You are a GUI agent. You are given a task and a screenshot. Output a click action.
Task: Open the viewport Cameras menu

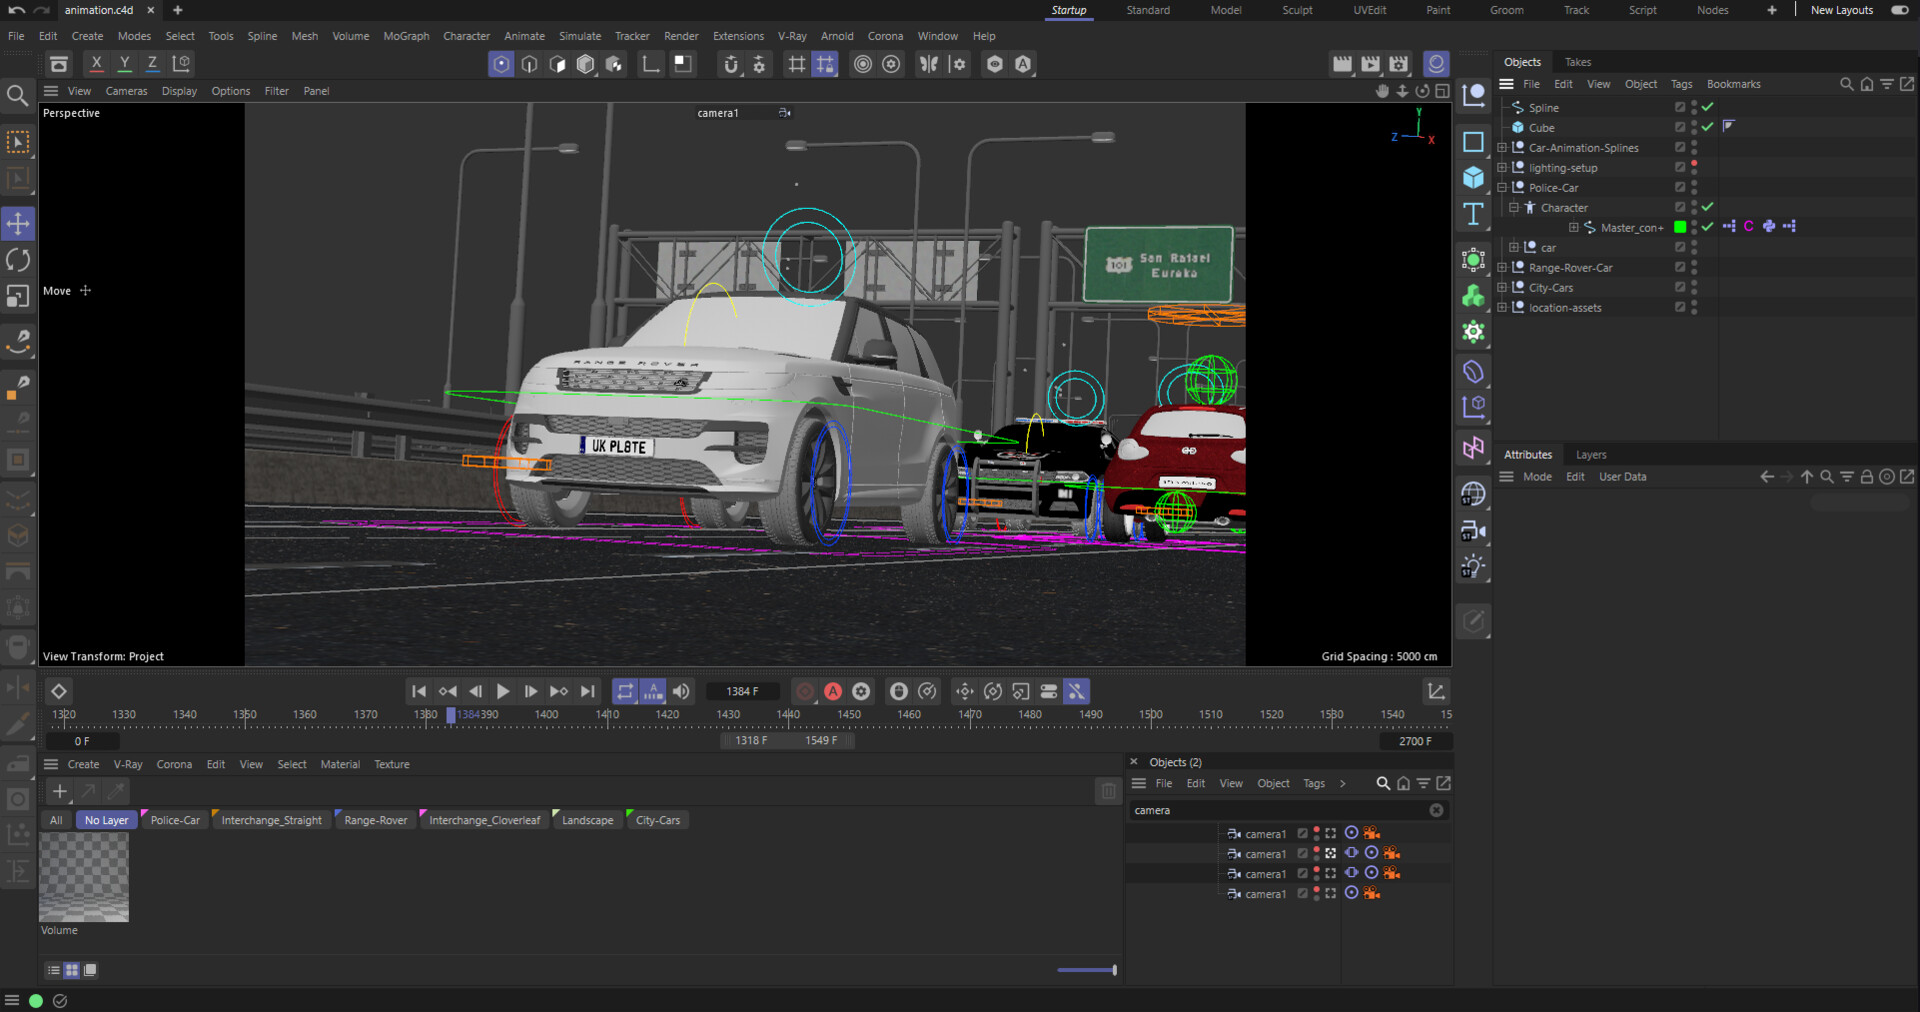pos(126,91)
